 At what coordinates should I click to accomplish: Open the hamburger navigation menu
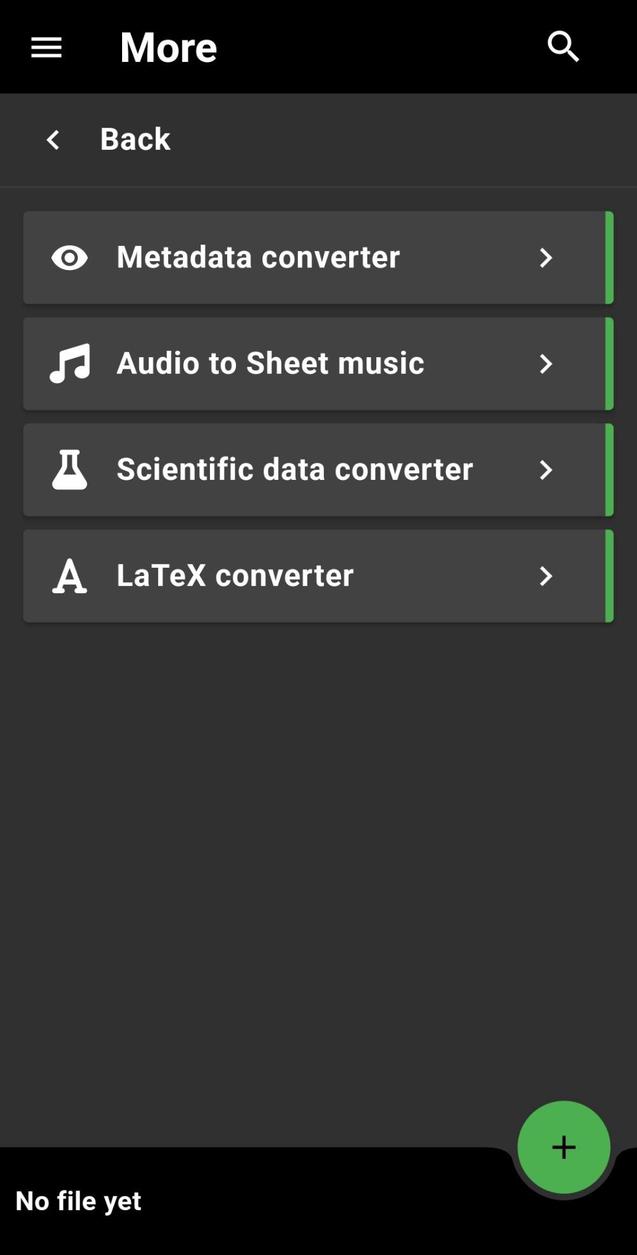pos(45,45)
